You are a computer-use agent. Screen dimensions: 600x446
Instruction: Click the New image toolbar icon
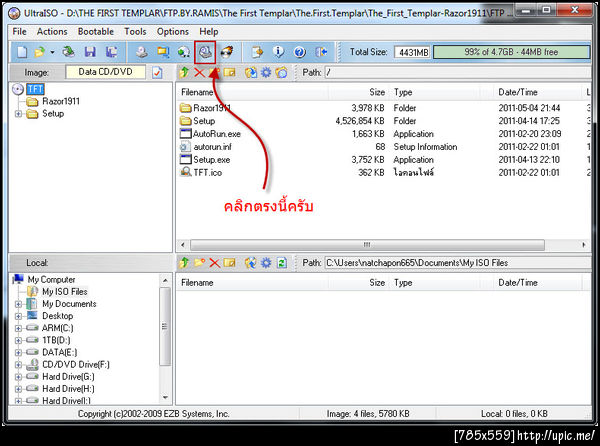[22, 52]
